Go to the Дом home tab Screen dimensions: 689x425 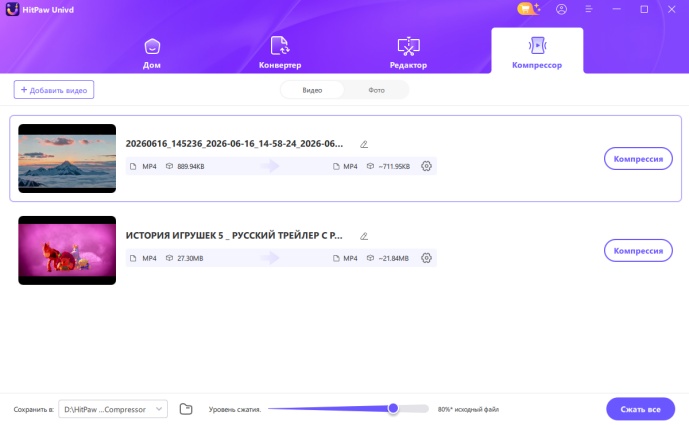[152, 53]
